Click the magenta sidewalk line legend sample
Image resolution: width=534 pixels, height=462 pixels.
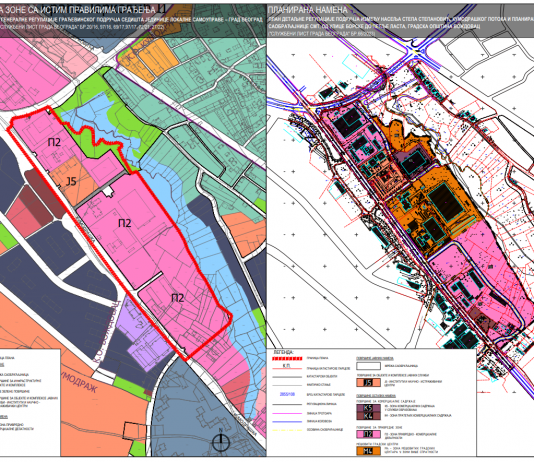[x=287, y=413]
